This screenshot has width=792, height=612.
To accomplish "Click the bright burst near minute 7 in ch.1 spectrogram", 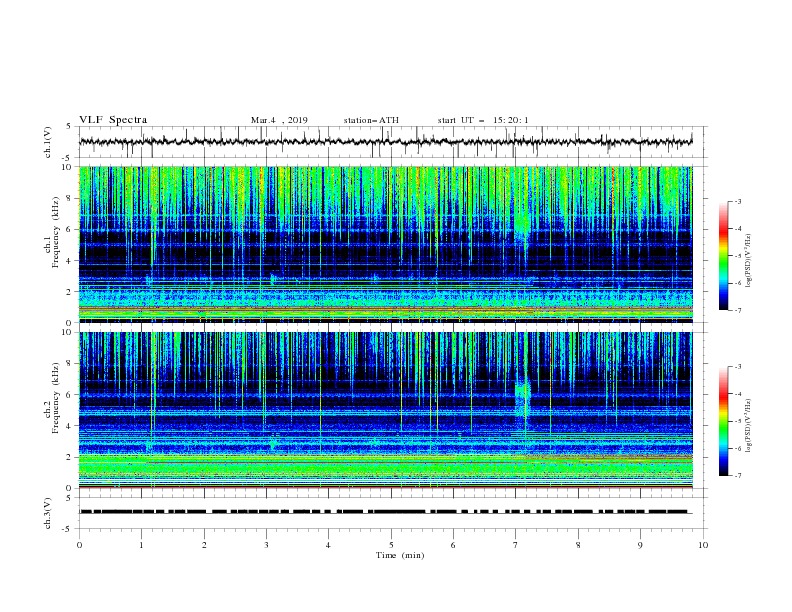I will click(x=523, y=222).
